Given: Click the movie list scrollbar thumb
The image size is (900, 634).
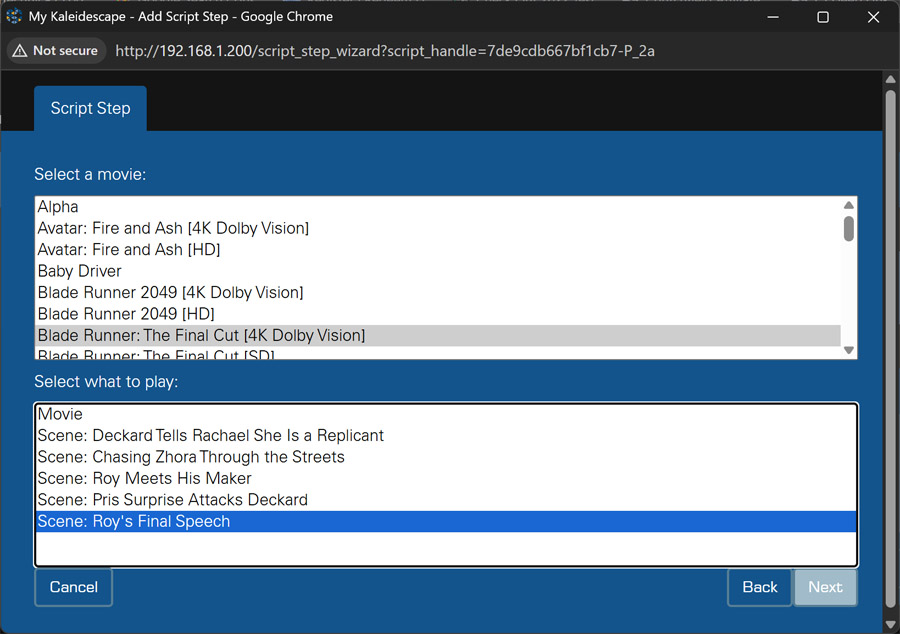Looking at the screenshot, I should tap(849, 228).
